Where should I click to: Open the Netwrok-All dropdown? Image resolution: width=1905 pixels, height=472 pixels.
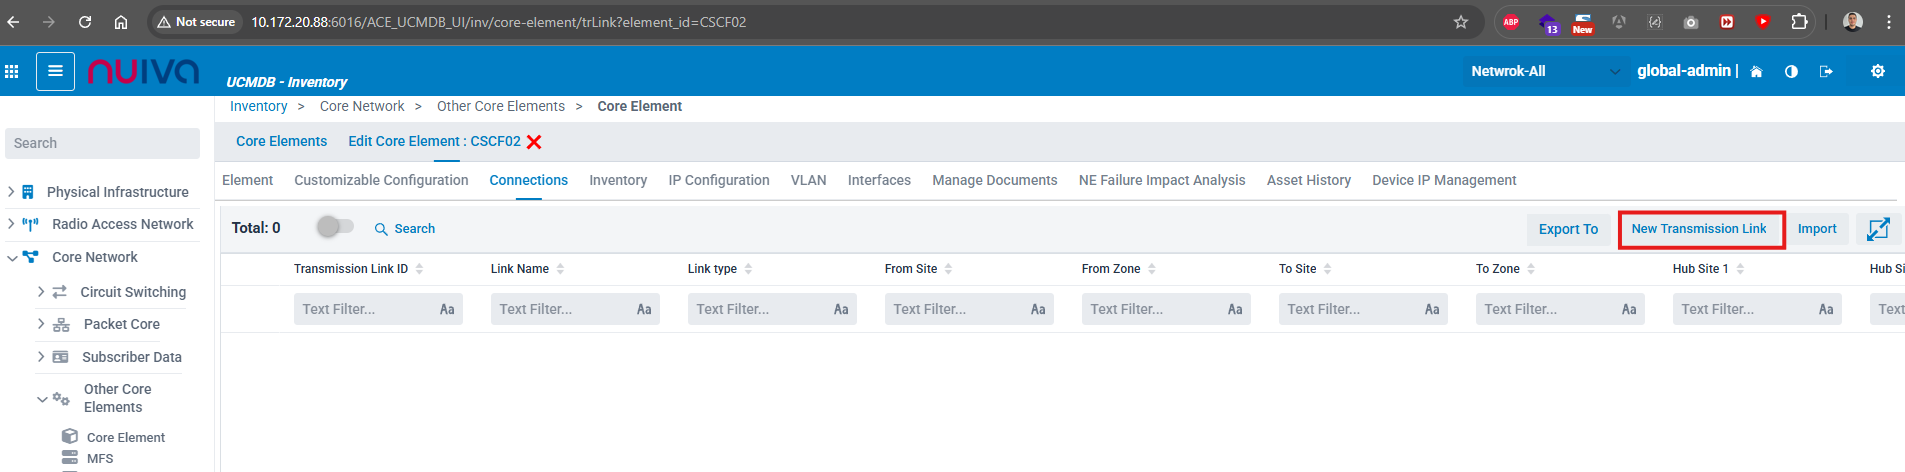click(1543, 71)
